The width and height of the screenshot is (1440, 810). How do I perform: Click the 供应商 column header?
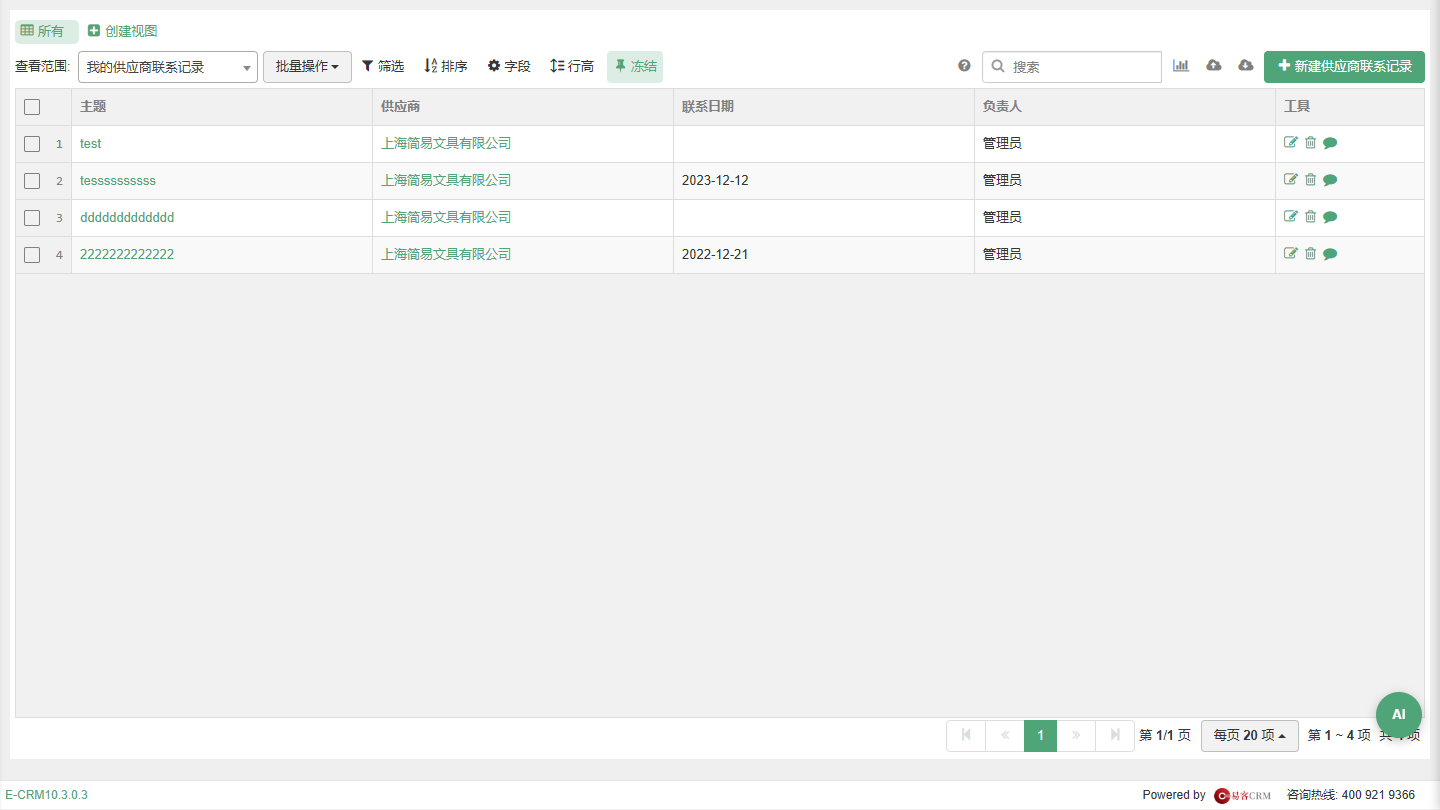pos(523,107)
